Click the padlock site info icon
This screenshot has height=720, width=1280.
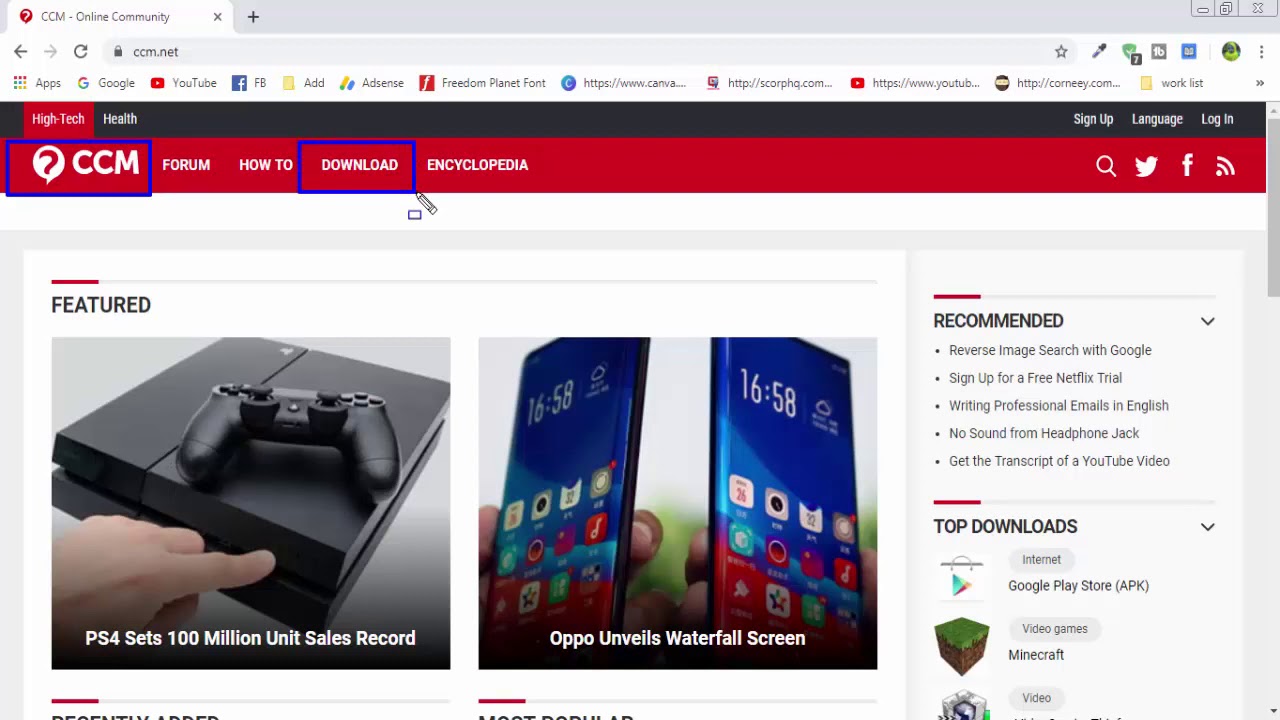[118, 52]
